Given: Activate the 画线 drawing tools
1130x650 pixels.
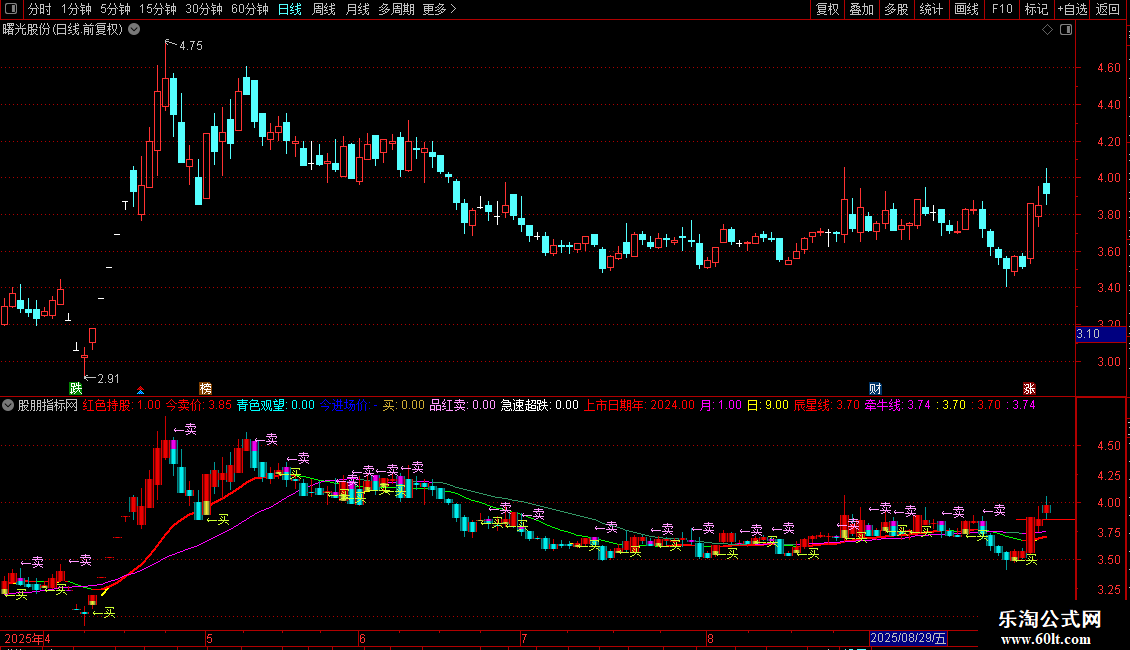Looking at the screenshot, I should tap(966, 9).
